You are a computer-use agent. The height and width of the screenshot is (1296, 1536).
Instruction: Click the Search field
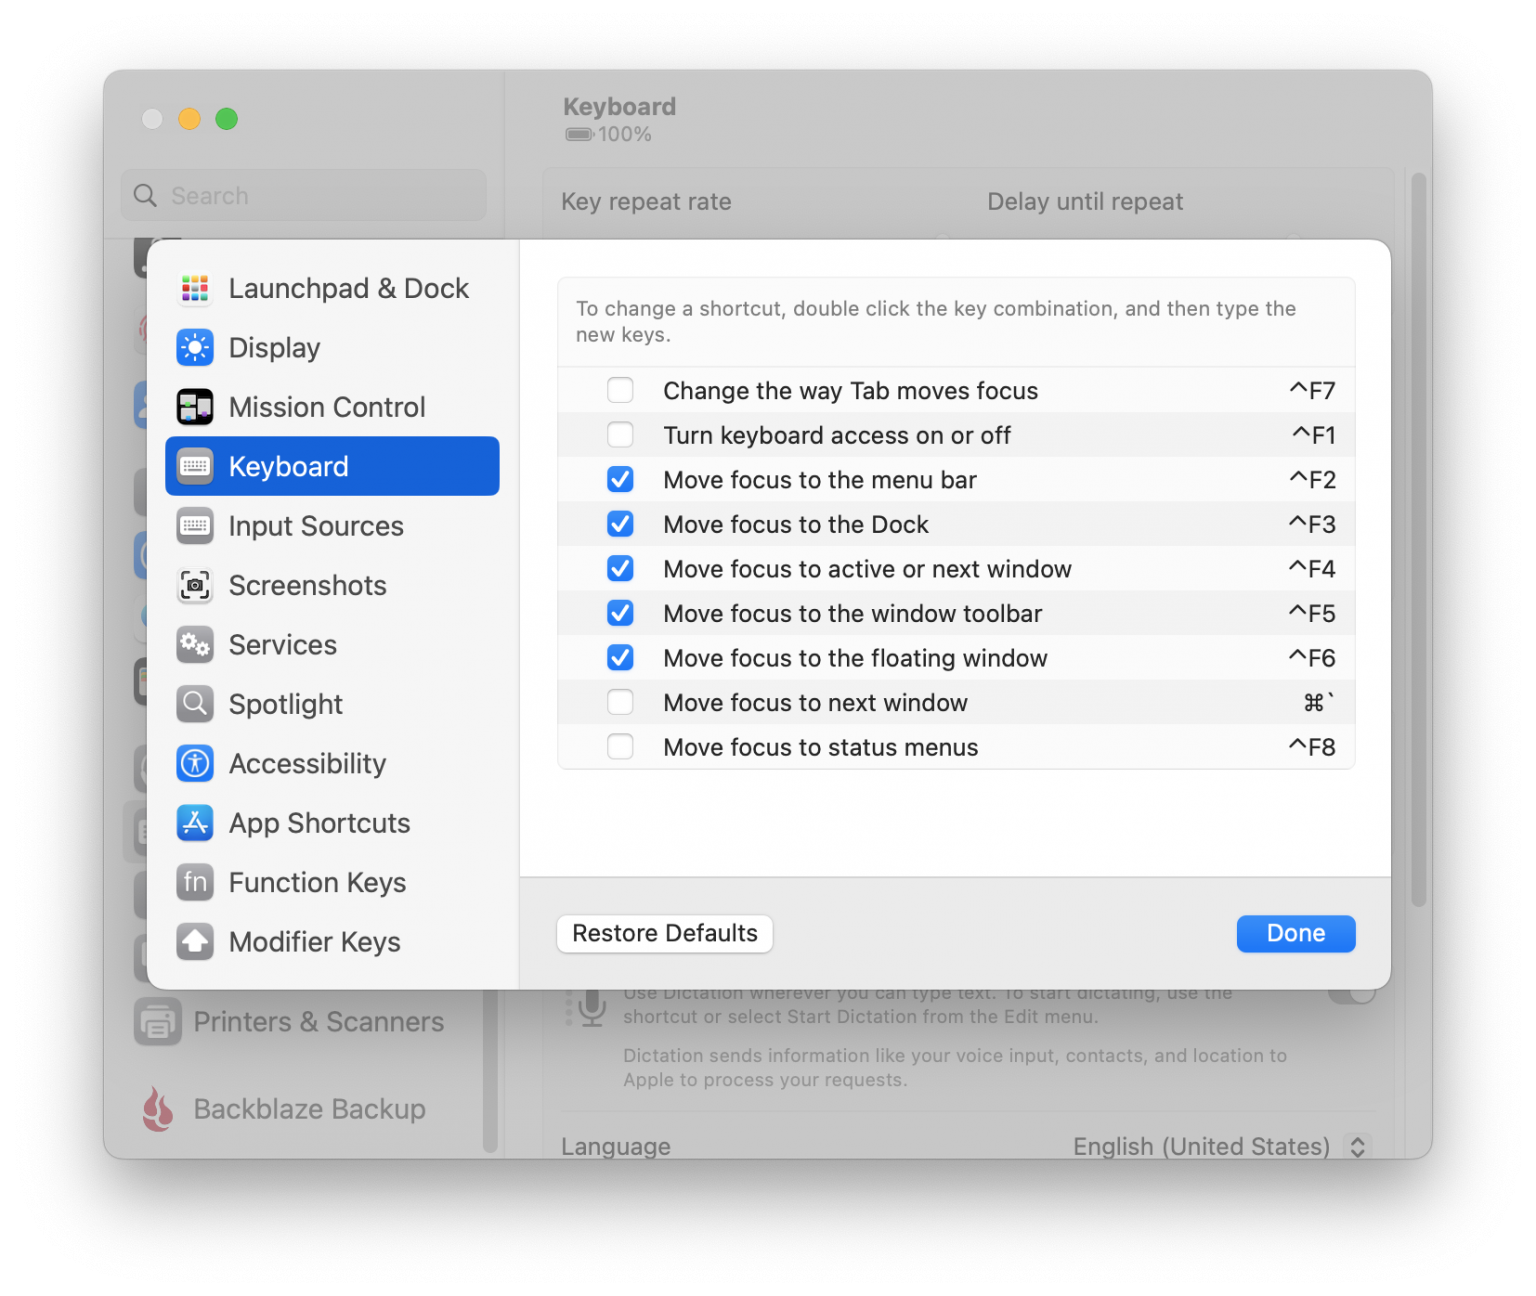coord(302,195)
